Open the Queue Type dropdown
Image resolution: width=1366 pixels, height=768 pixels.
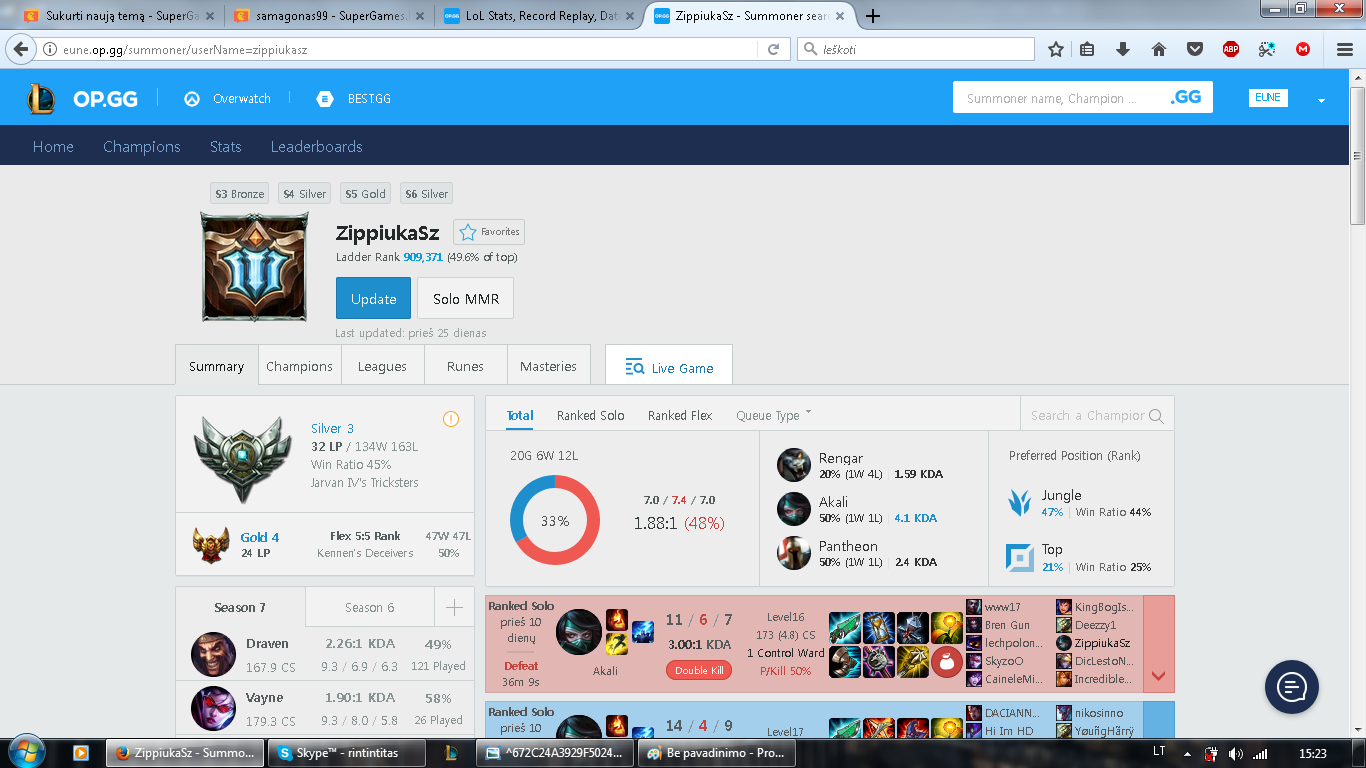click(774, 415)
